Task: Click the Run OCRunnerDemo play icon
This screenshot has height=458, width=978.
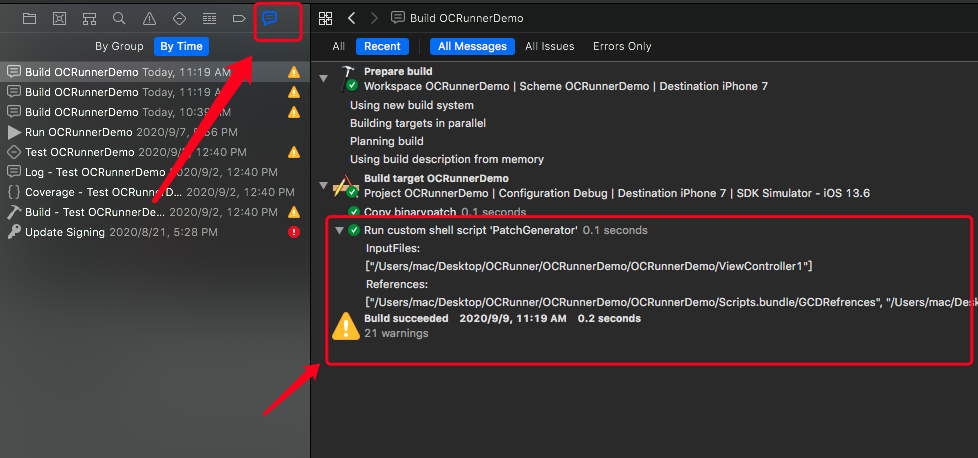Action: [14, 132]
